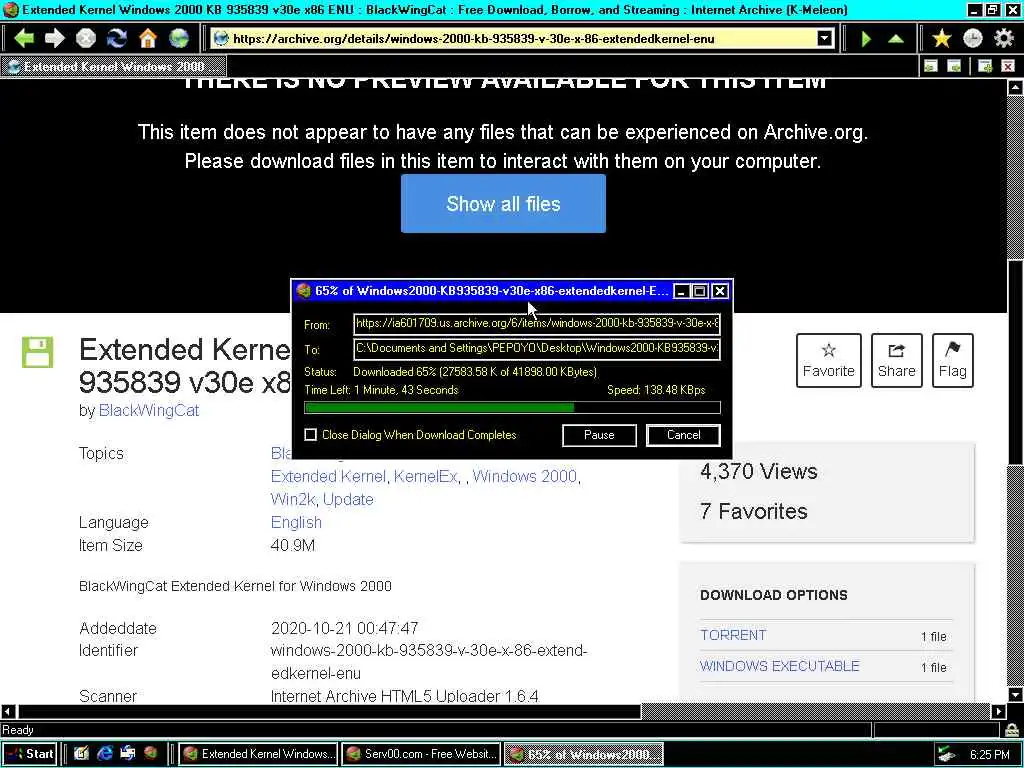The width and height of the screenshot is (1024, 768).
Task: Open the 'Windows 2000' topic link
Action: point(524,476)
